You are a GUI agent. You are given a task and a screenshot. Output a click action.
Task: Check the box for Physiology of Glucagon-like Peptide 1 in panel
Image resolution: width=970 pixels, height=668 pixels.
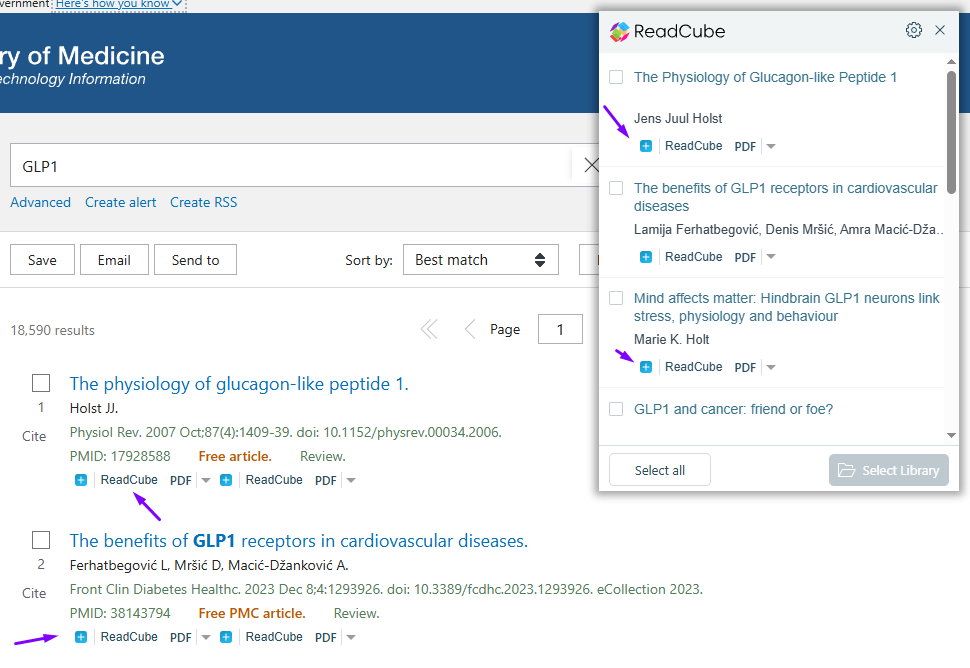pos(616,77)
